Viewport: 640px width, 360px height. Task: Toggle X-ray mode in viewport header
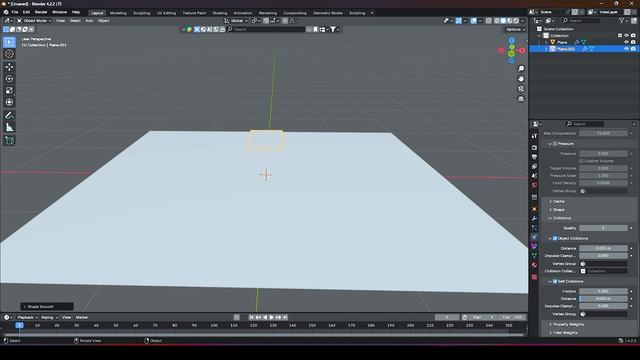point(489,21)
